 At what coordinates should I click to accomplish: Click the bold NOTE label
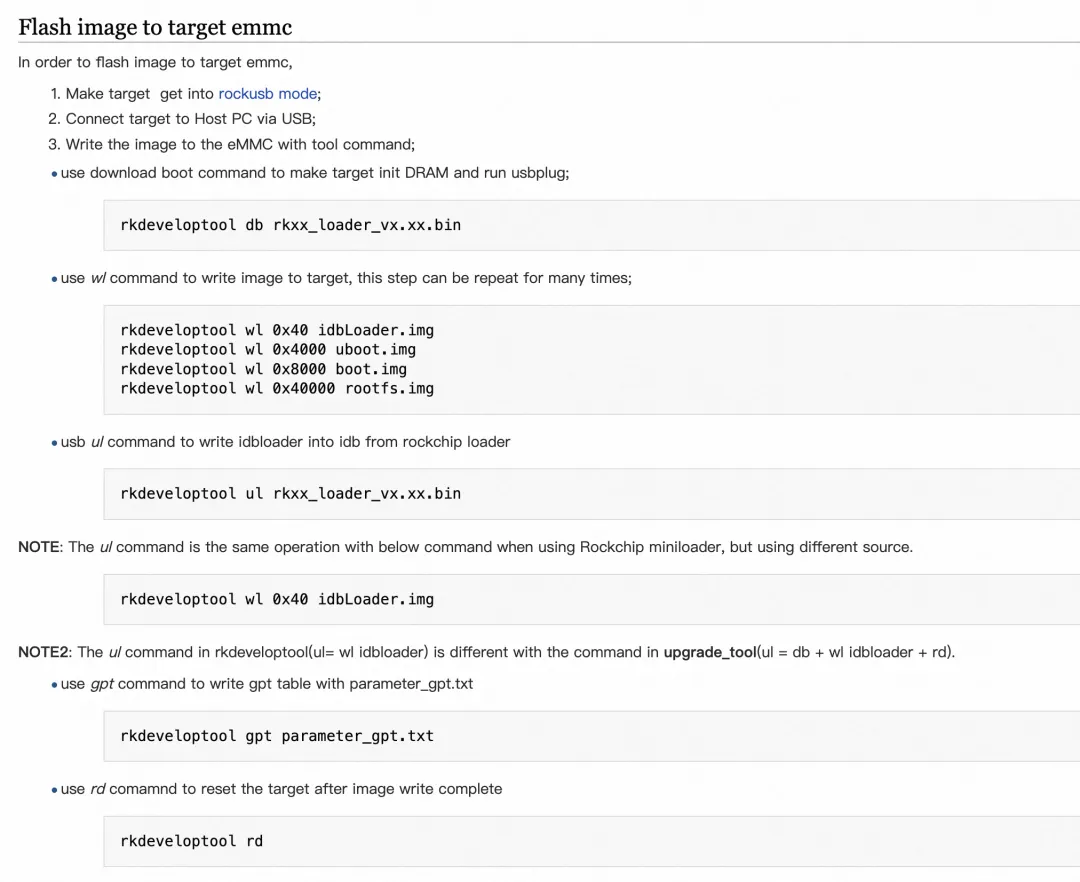click(x=39, y=547)
